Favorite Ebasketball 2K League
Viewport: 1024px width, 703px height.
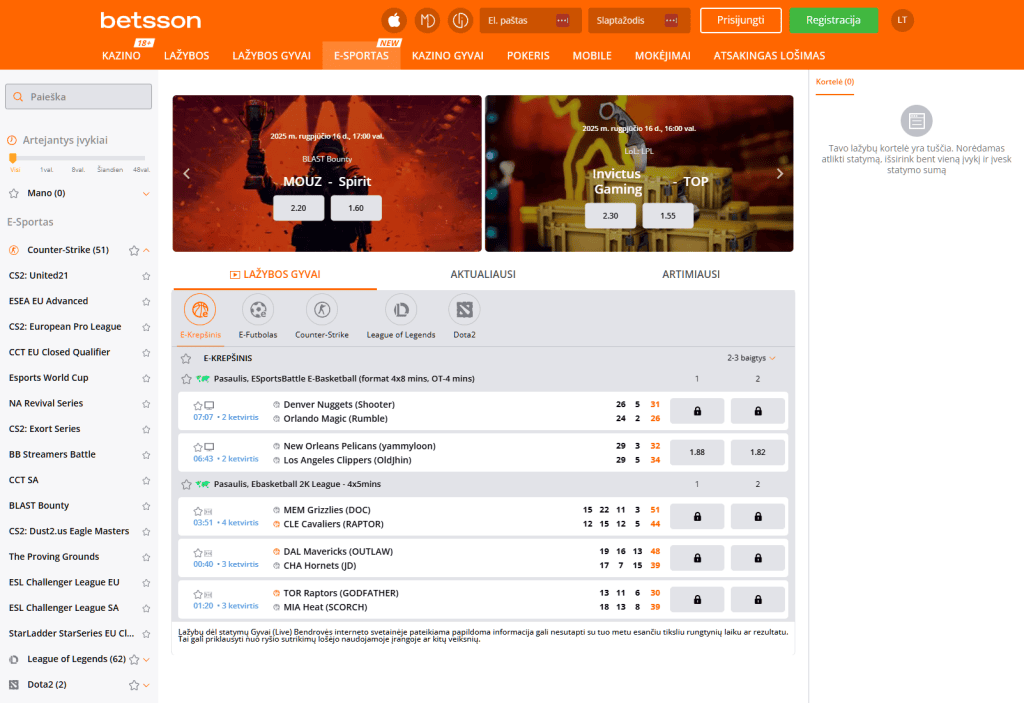coord(186,484)
